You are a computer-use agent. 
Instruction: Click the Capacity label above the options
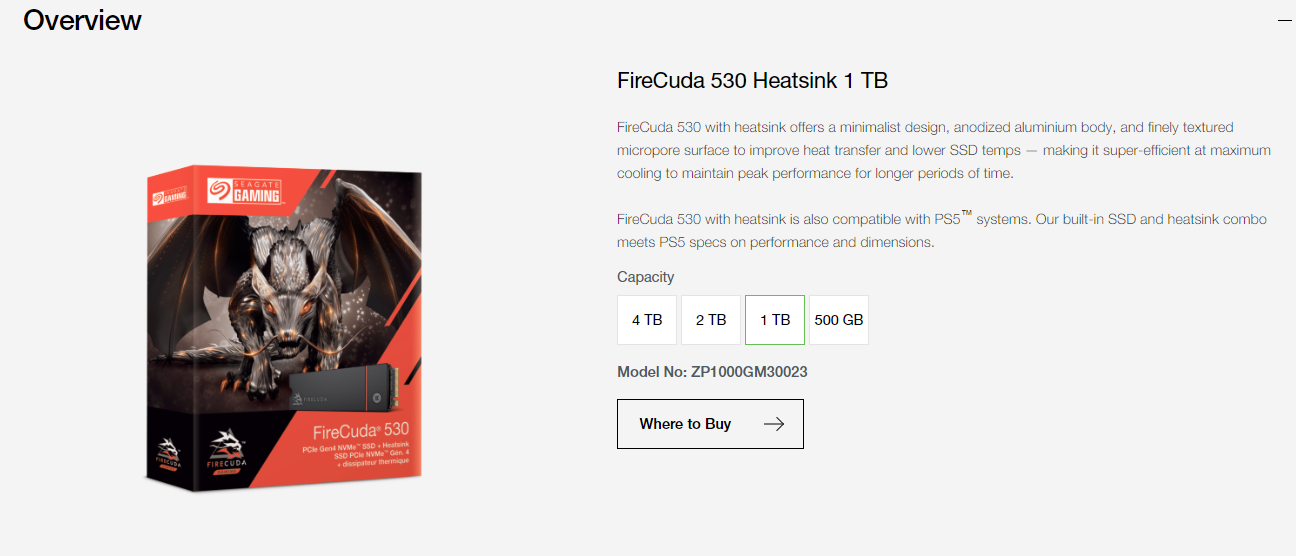coord(645,277)
